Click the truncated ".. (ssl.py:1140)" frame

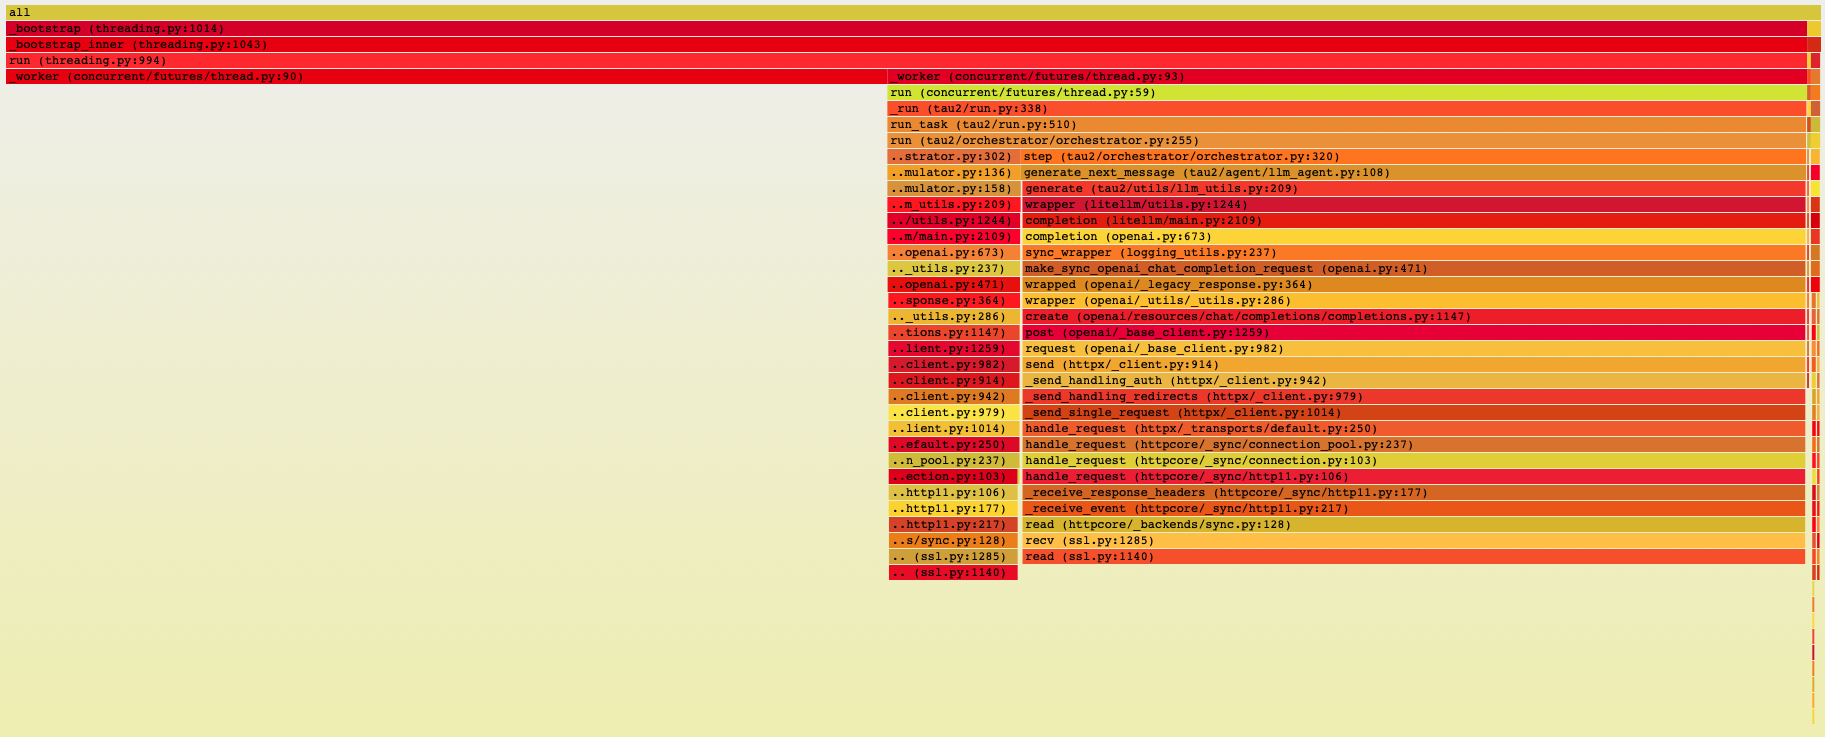(953, 572)
